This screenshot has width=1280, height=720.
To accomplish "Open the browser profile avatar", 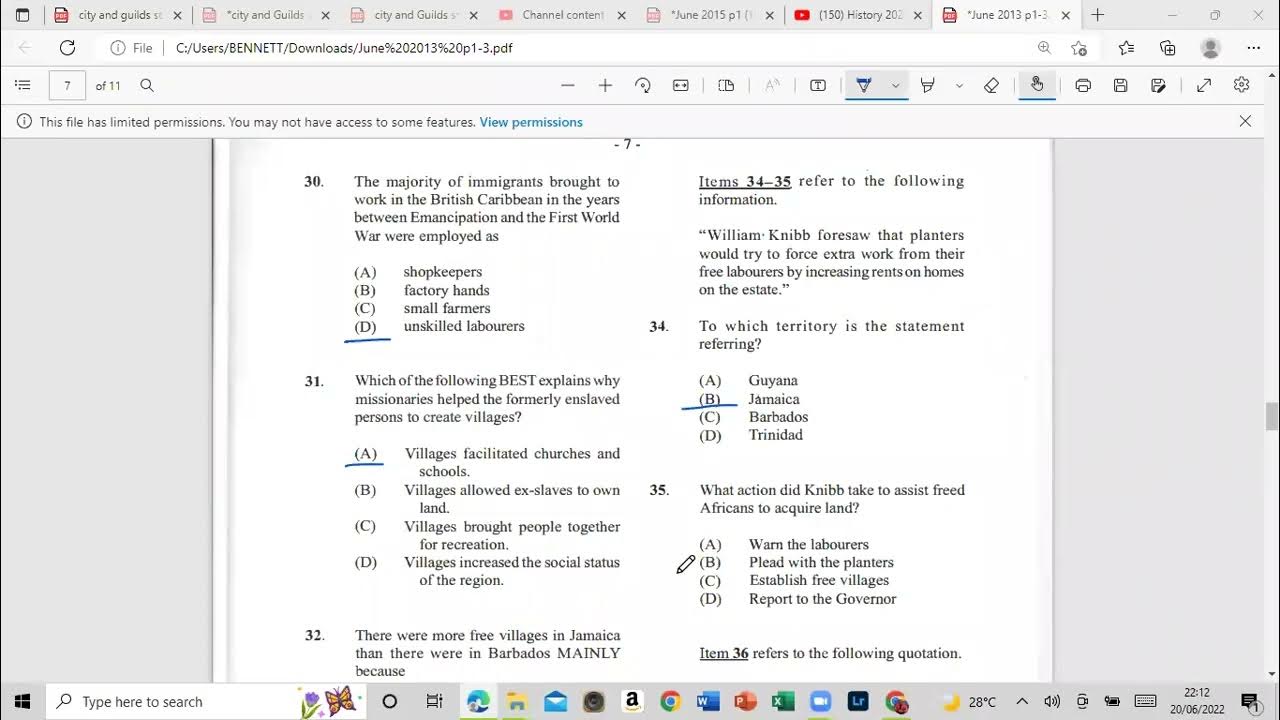I will [x=1210, y=48].
